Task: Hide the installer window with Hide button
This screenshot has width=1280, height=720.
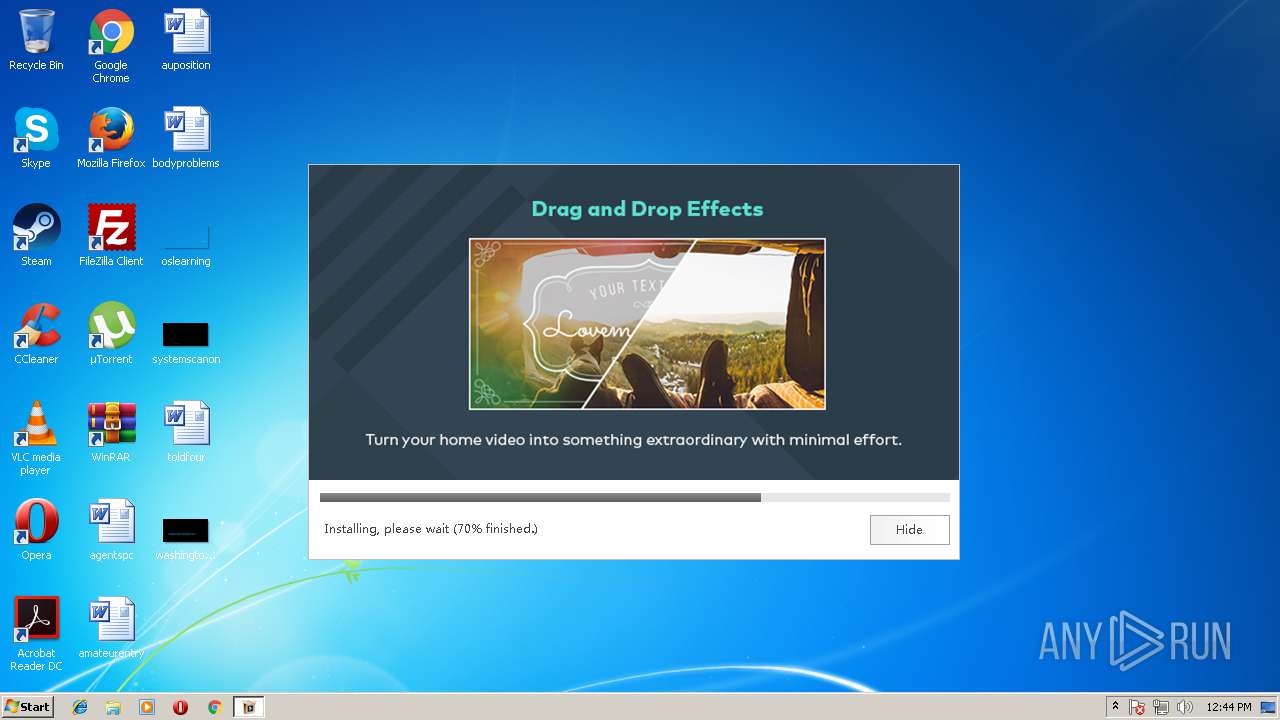Action: [x=909, y=530]
